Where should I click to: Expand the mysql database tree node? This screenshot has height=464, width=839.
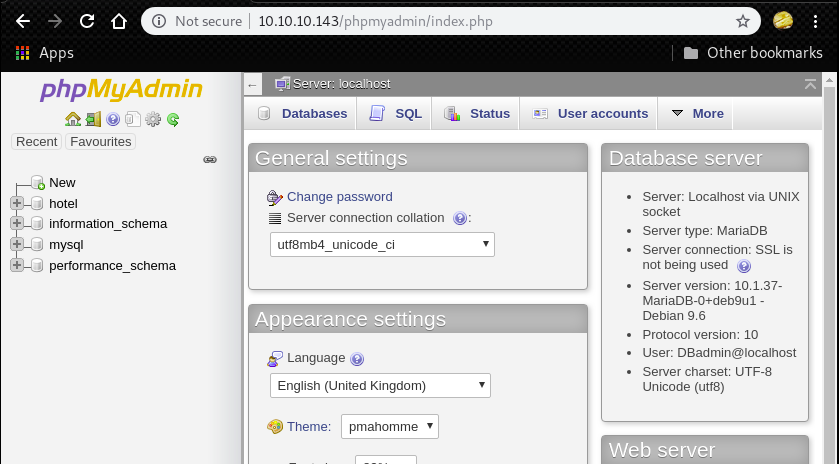click(17, 244)
